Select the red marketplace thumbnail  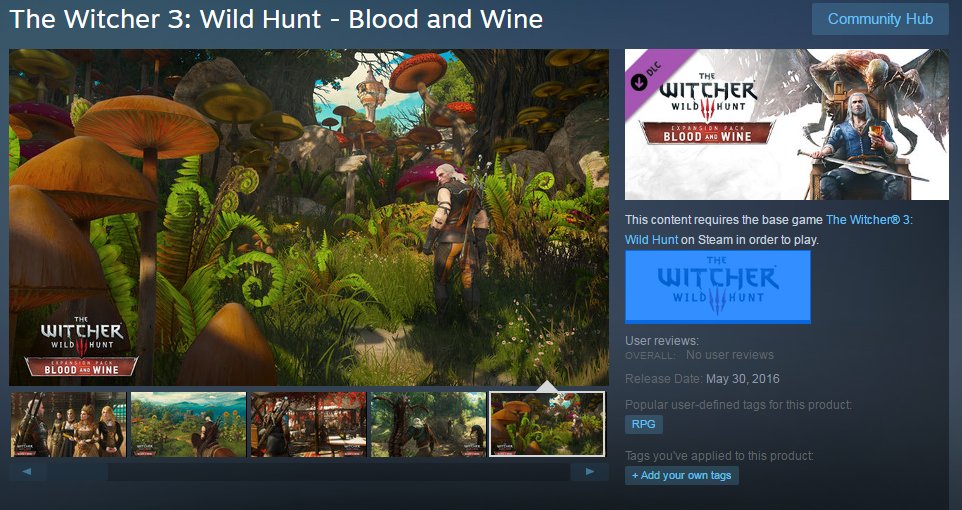[308, 425]
